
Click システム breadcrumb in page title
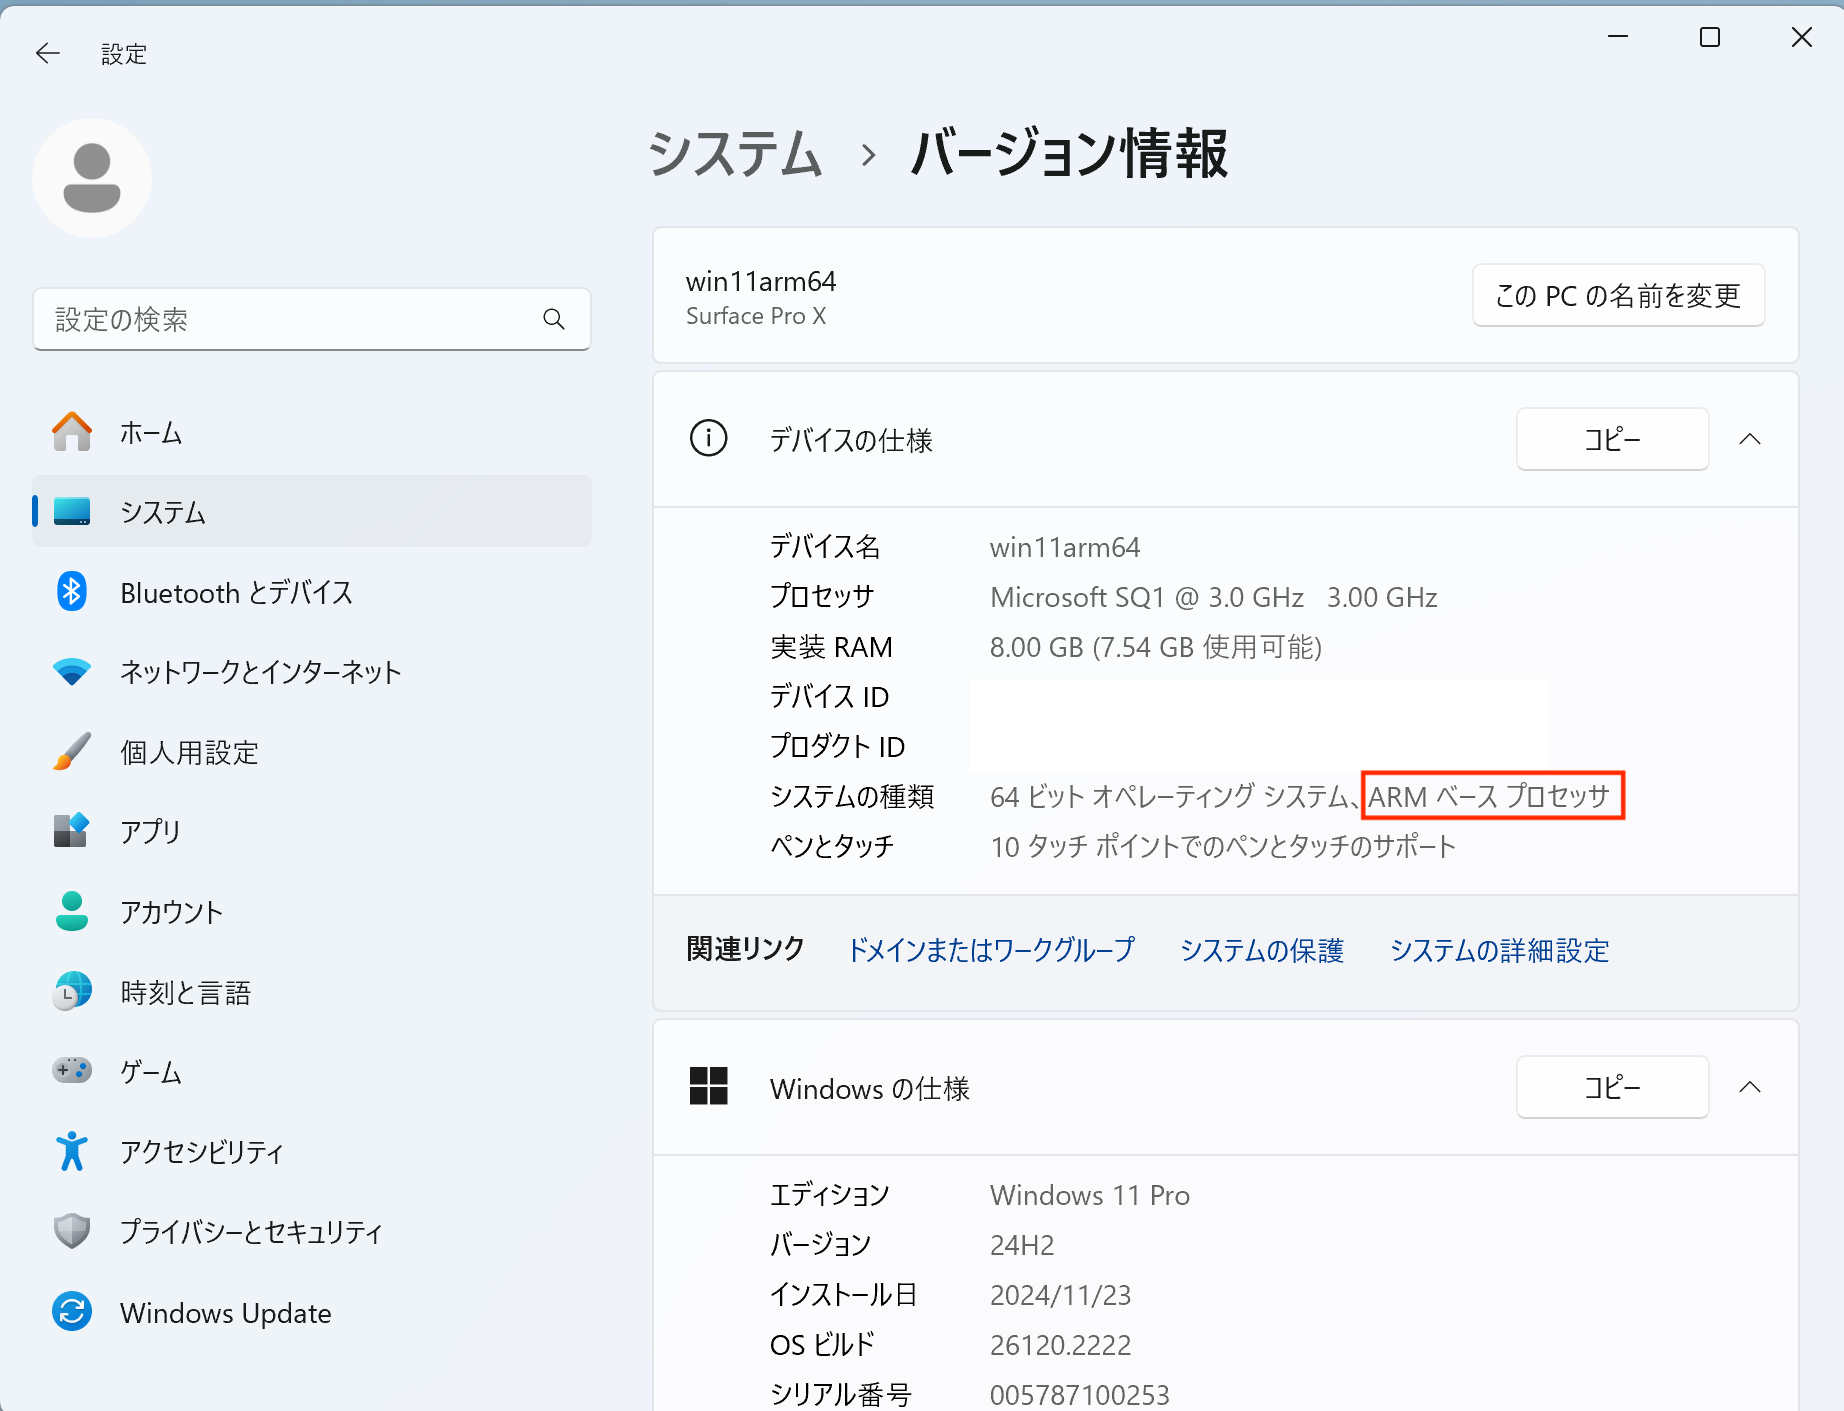coord(735,155)
